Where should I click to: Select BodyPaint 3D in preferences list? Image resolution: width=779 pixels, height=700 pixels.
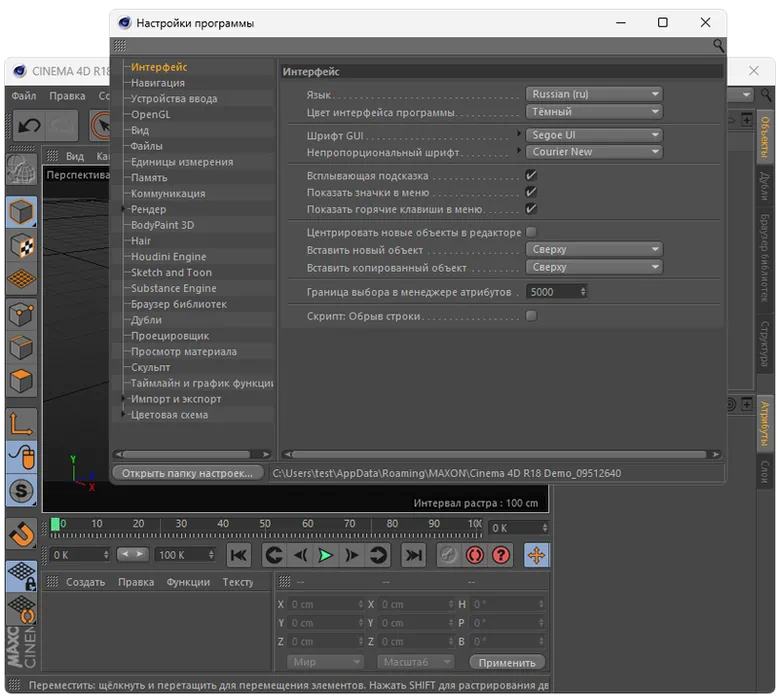click(x=162, y=225)
